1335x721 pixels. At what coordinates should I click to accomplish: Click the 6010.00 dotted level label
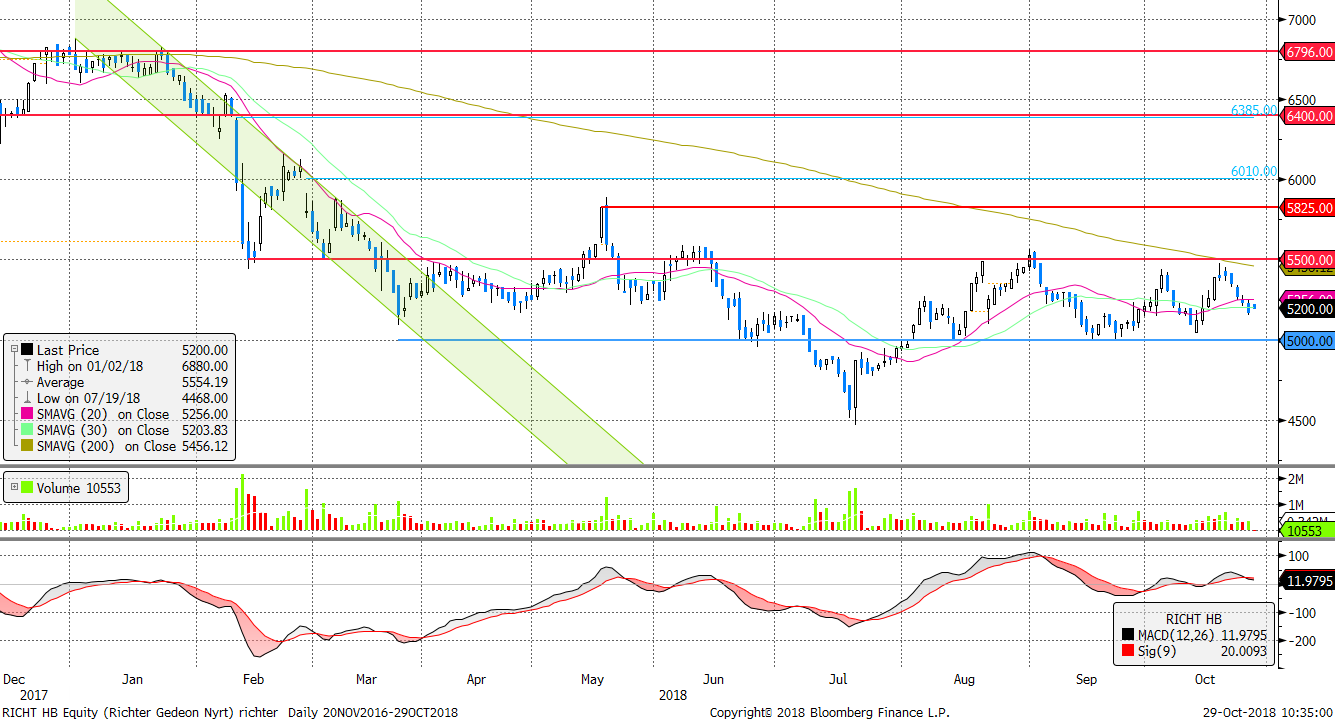pos(1254,172)
